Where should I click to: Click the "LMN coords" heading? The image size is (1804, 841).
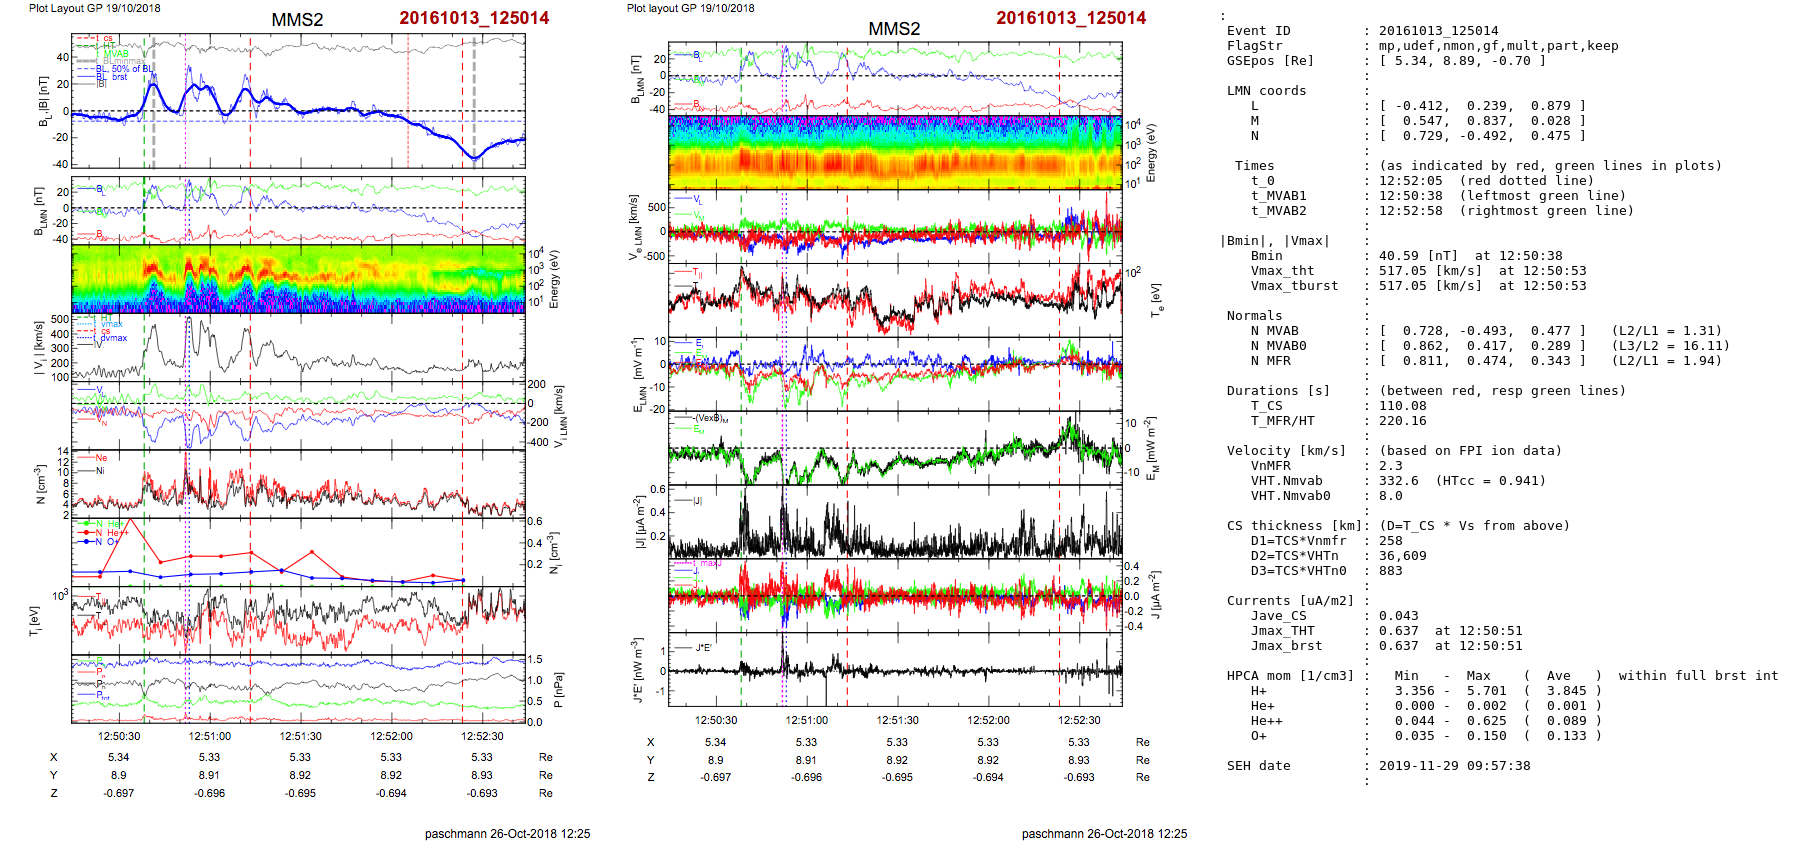tap(1266, 91)
